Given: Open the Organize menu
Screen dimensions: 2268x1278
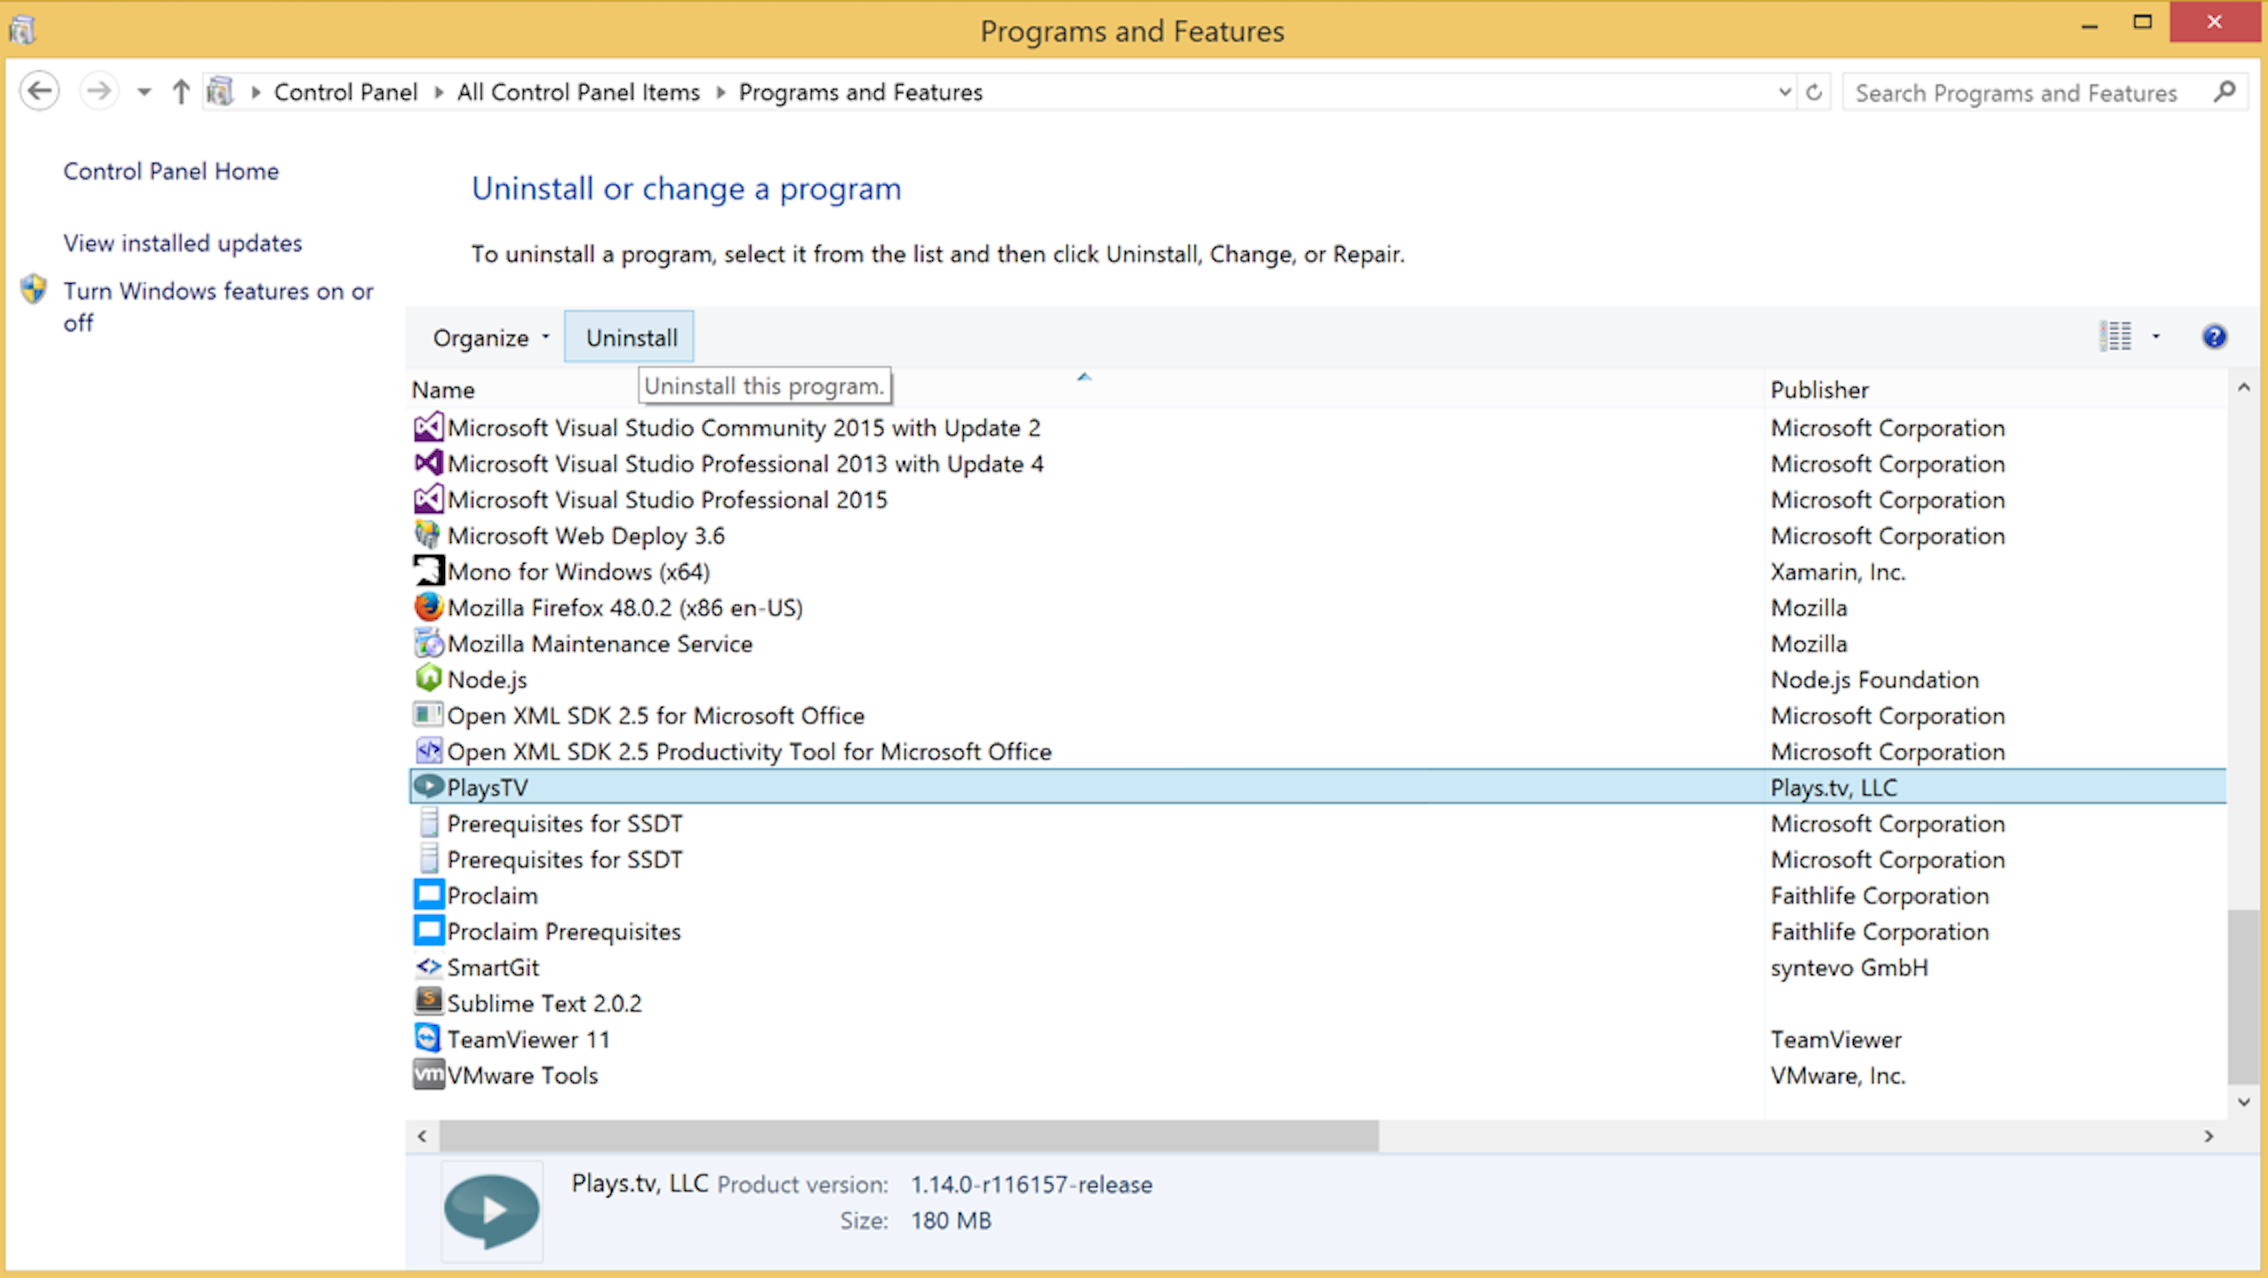Looking at the screenshot, I should coord(490,338).
